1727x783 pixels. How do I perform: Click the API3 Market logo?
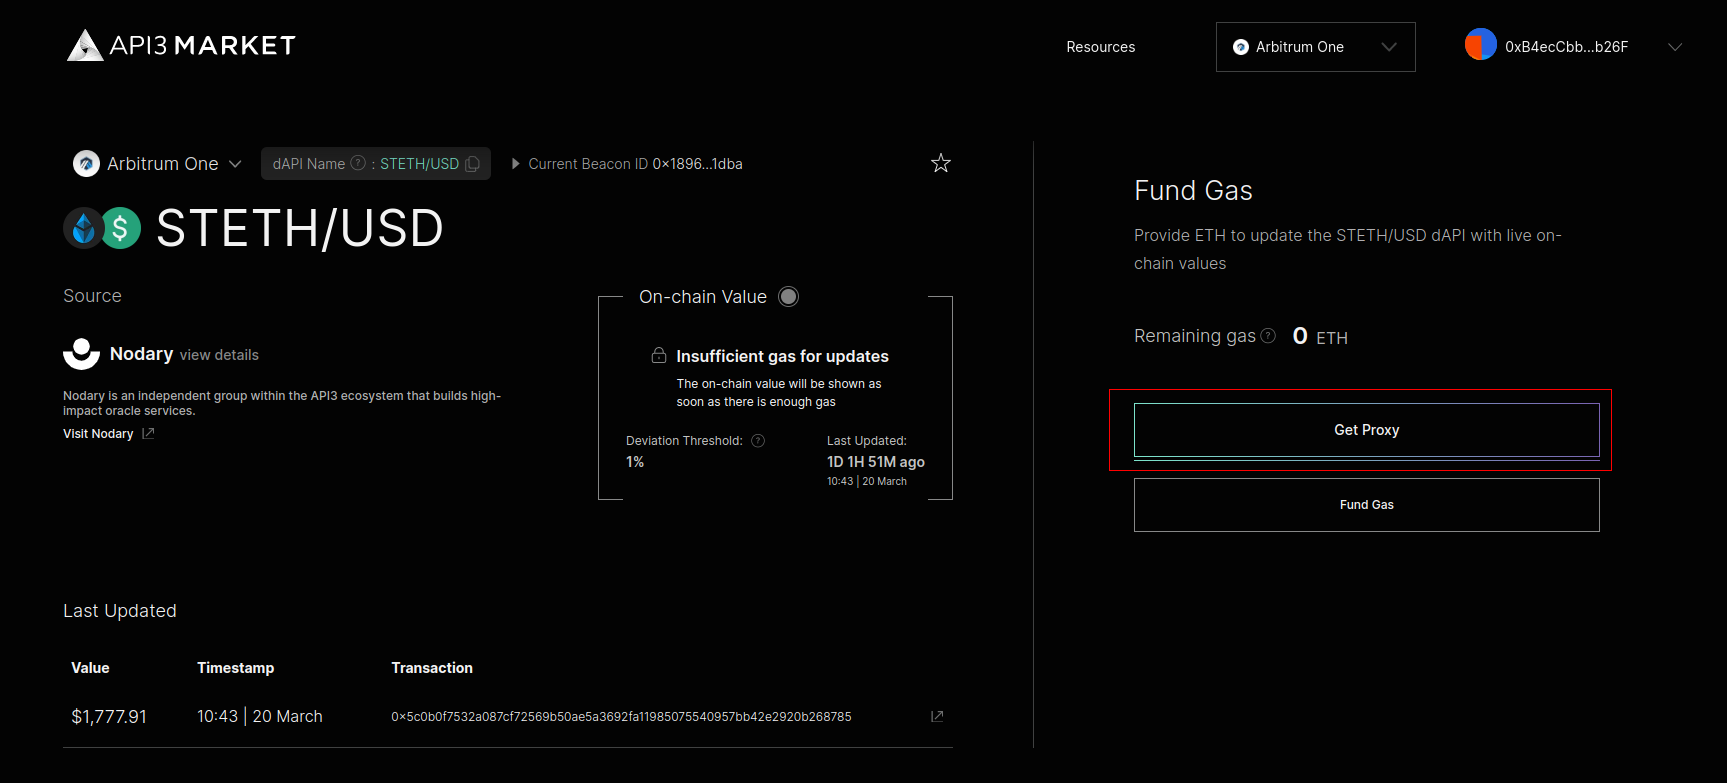click(x=181, y=45)
